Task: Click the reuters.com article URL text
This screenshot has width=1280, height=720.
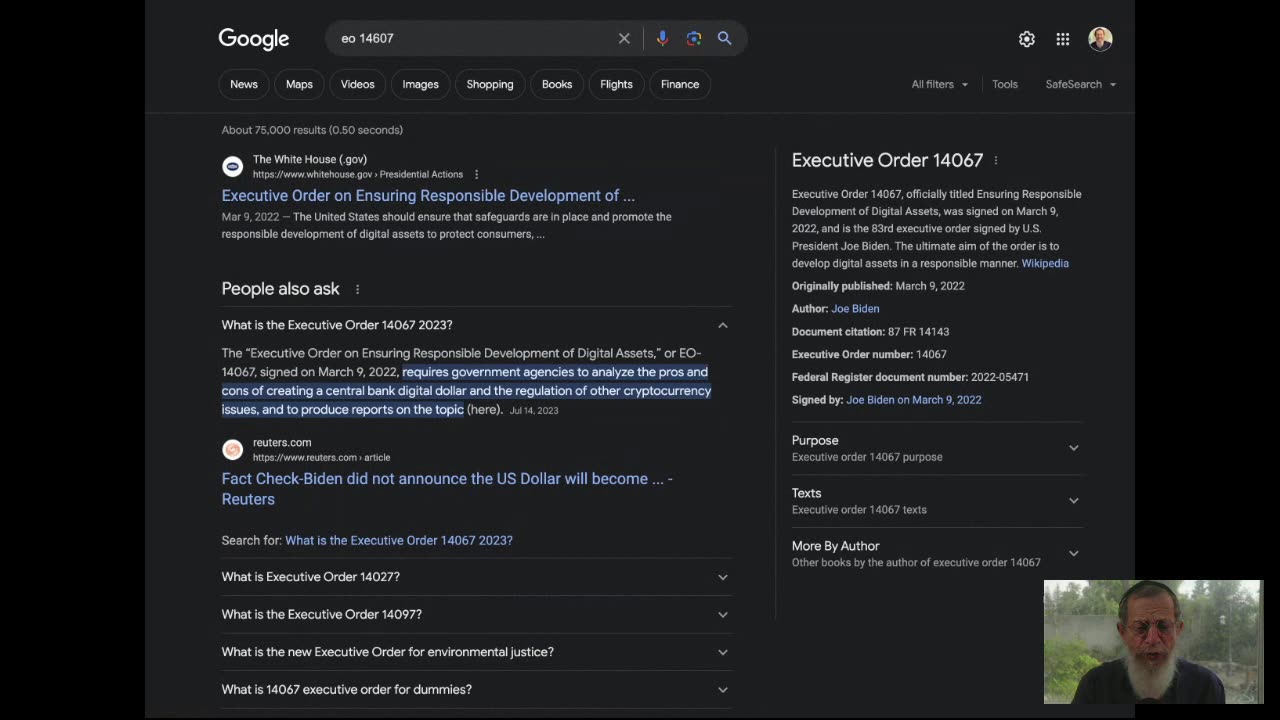Action: [322, 457]
